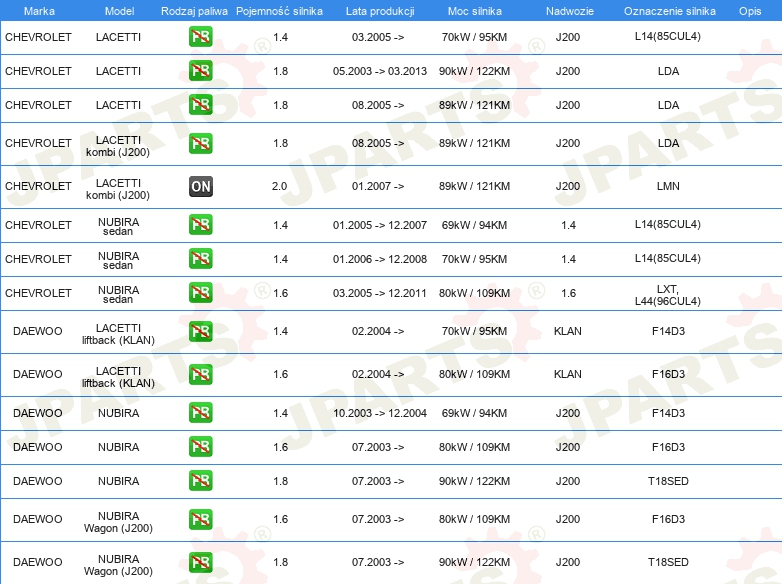Click Lacetti liftback (KLAN) model in 1.4 row

coord(118,334)
